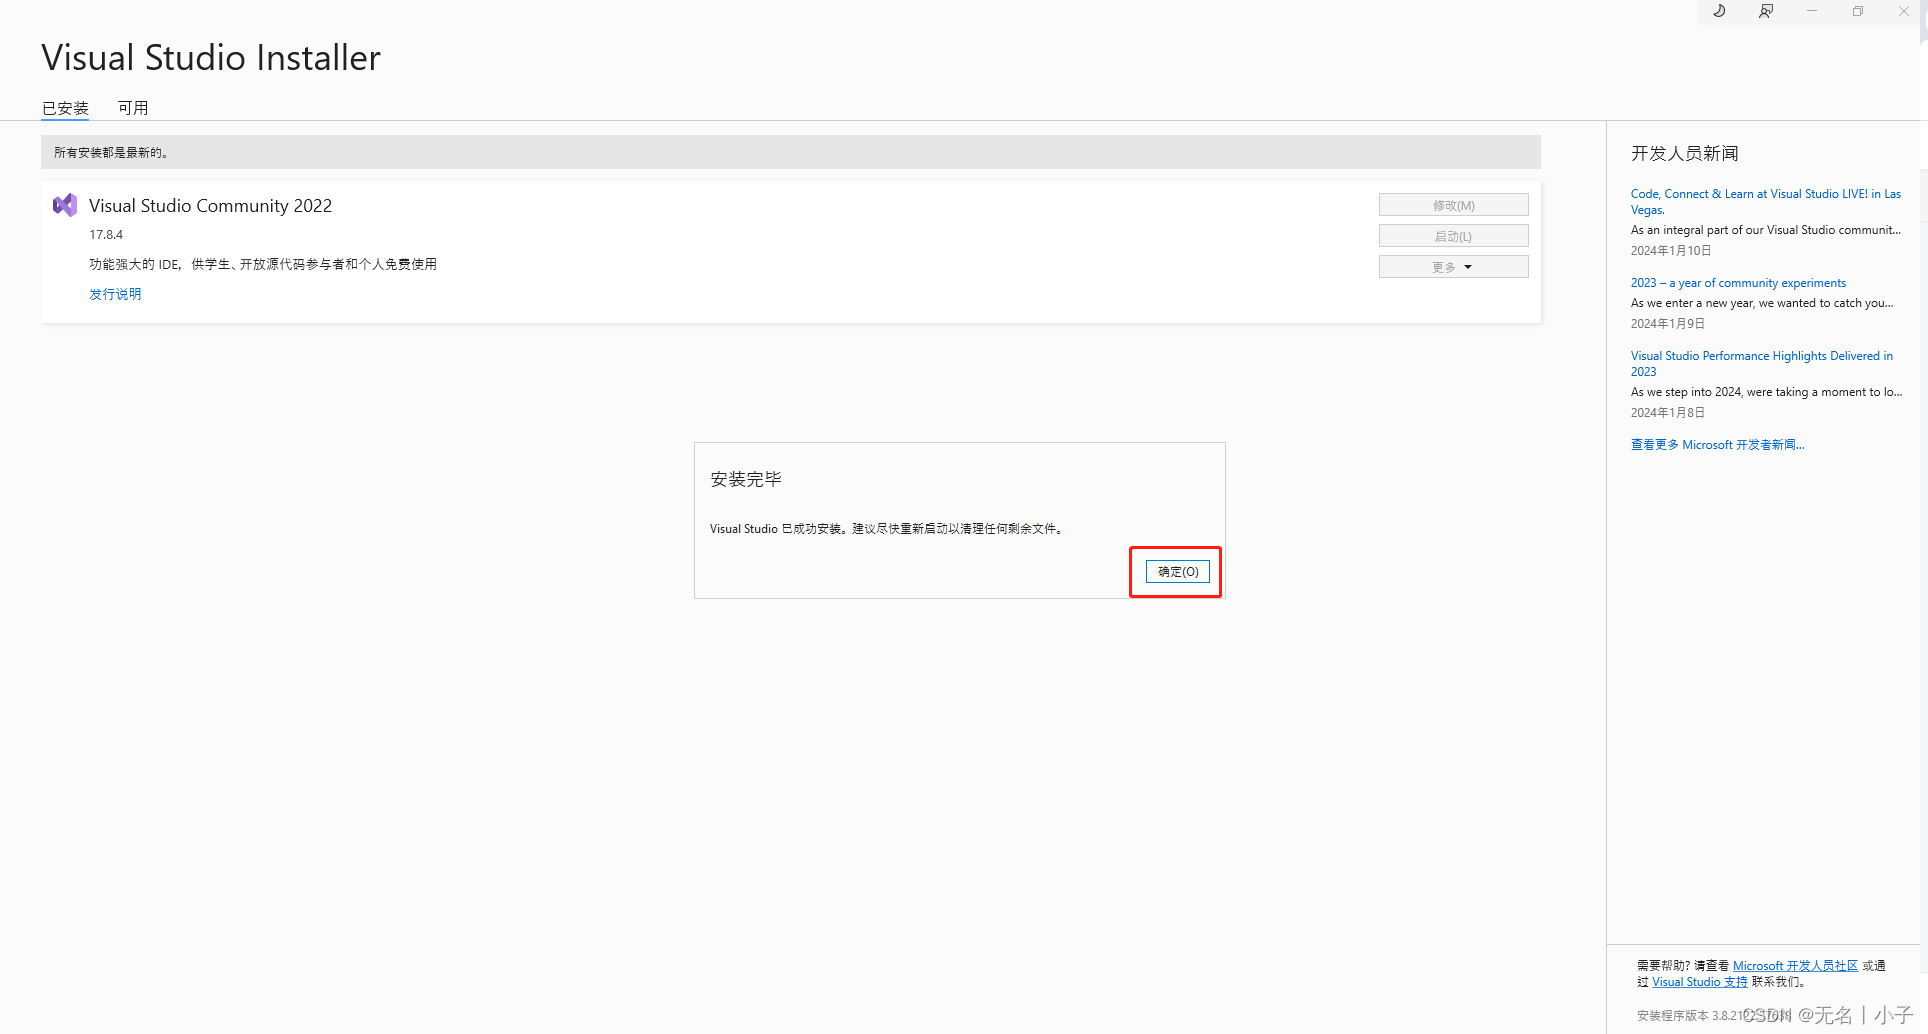Click the date 2024年1月8日
The image size is (1928, 1034).
pyautogui.click(x=1668, y=413)
